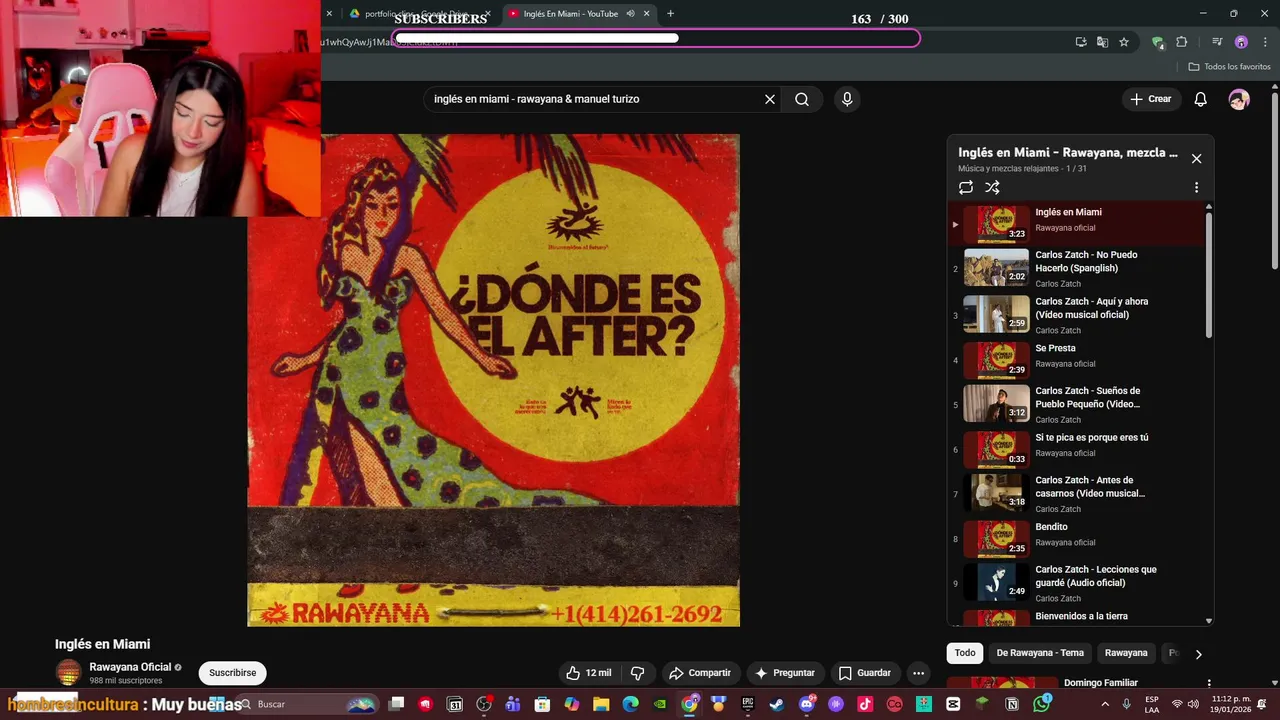Bookmark this page with star icon

click(1124, 42)
